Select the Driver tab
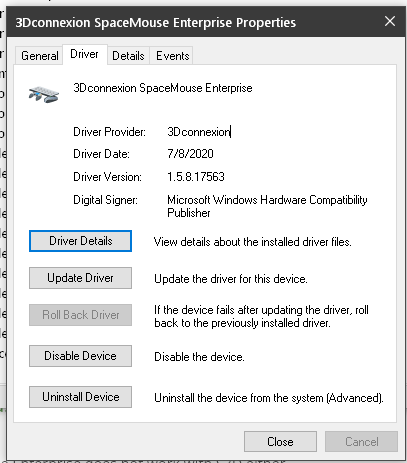The image size is (407, 463). click(x=85, y=54)
